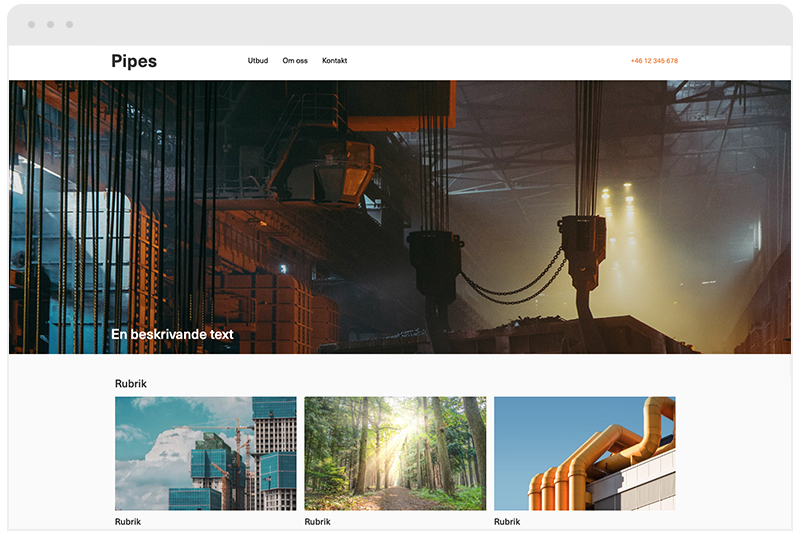The width and height of the screenshot is (800, 541).
Task: Click the first browser window dot
Action: tap(32, 24)
